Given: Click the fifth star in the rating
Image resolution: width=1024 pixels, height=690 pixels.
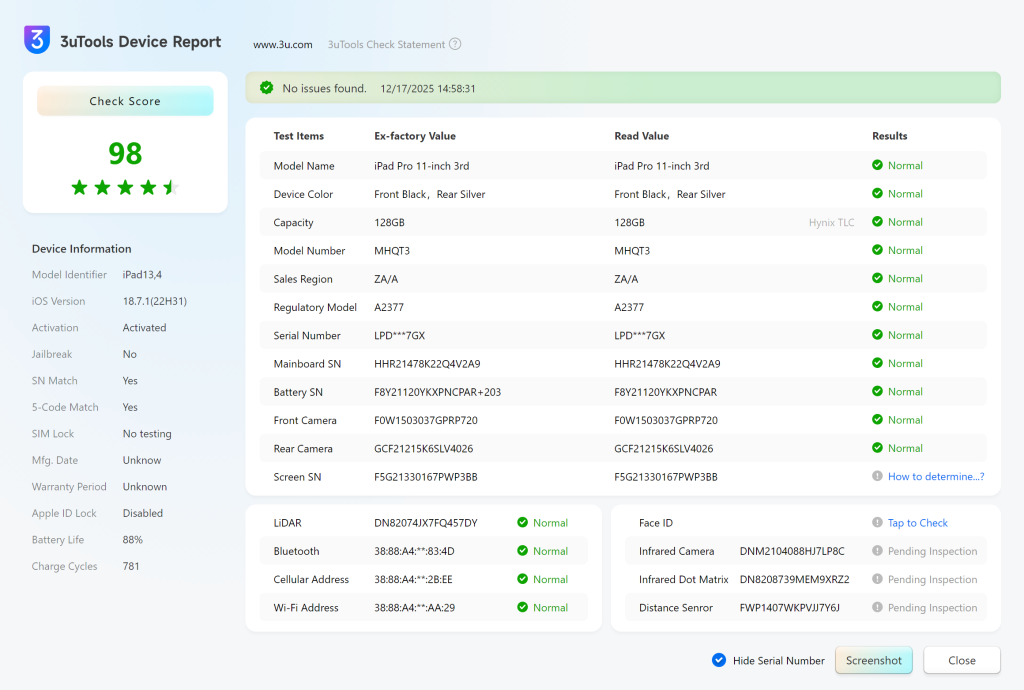Looking at the screenshot, I should click(170, 186).
